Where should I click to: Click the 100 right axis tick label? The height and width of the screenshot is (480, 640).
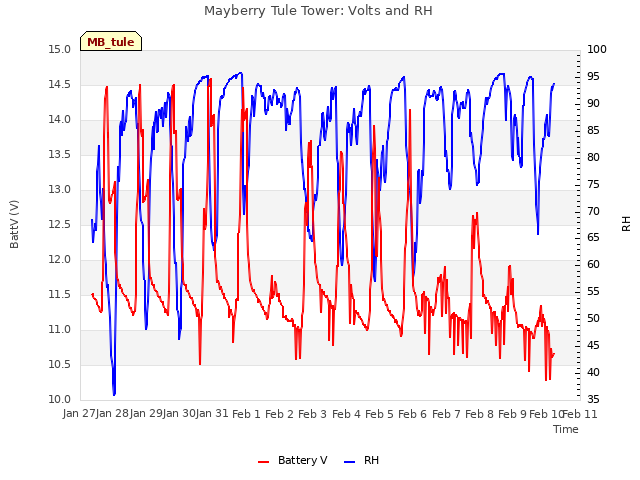[597, 50]
